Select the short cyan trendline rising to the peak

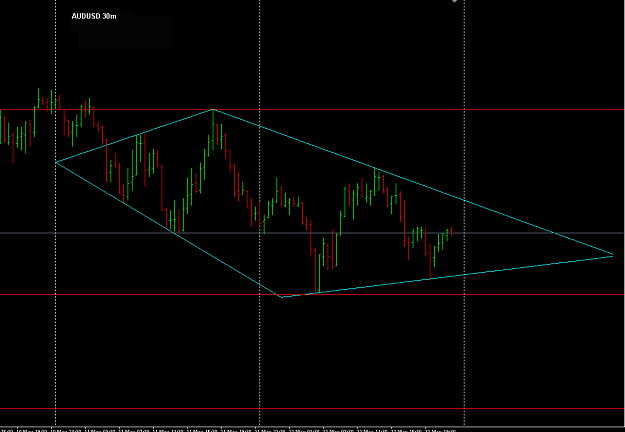coord(134,136)
